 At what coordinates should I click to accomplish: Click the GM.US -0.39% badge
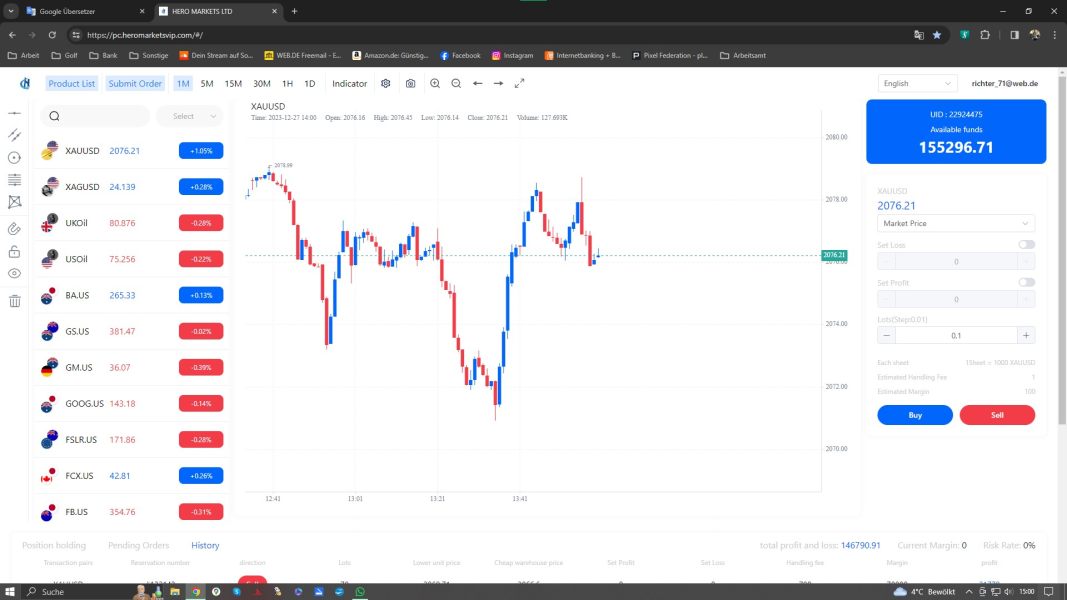click(201, 367)
